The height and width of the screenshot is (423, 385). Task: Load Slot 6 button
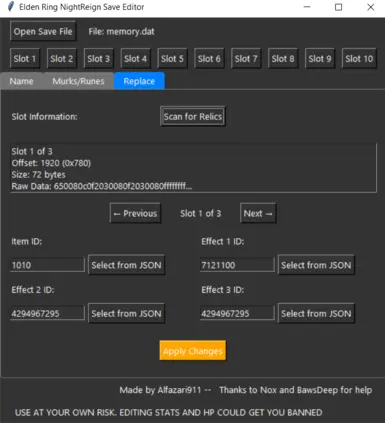209,59
